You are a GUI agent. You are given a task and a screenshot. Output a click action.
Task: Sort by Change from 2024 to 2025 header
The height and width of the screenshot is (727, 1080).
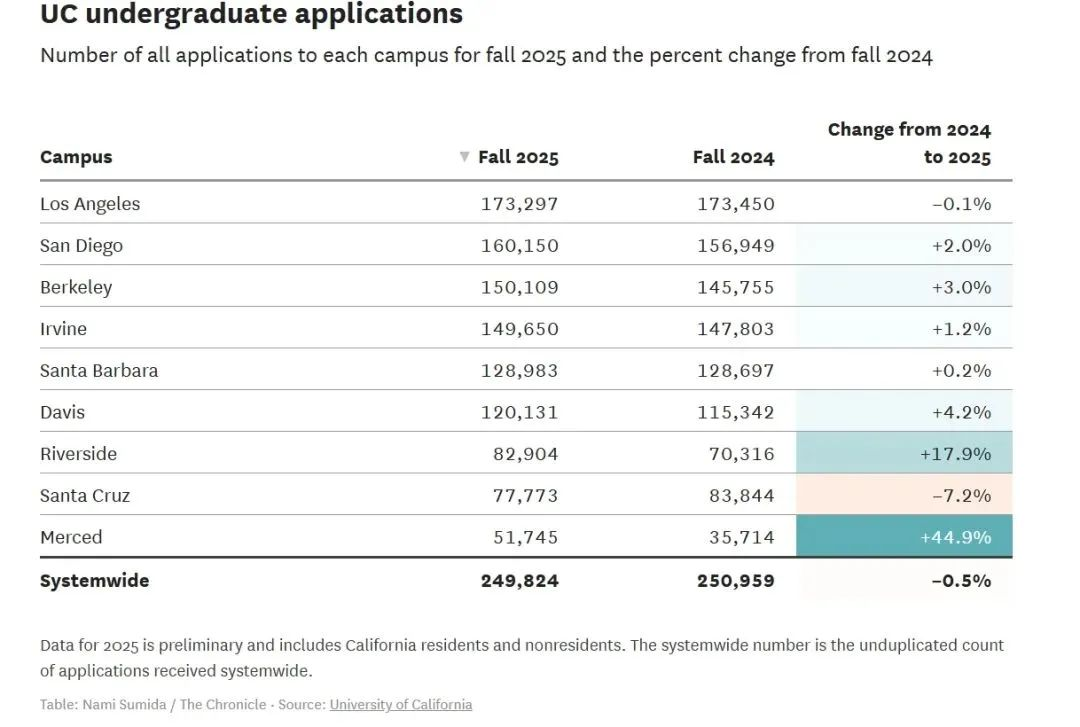coord(909,143)
